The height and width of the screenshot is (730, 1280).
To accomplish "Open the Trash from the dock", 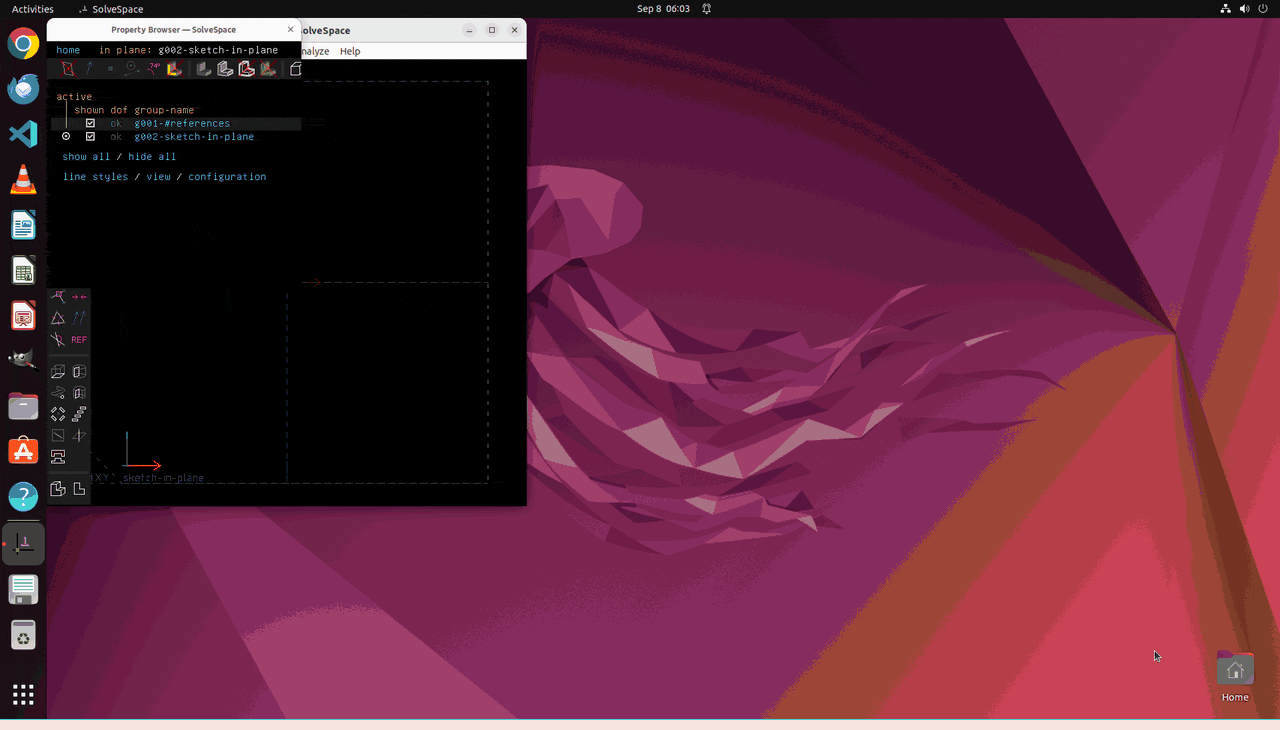I will 23,635.
